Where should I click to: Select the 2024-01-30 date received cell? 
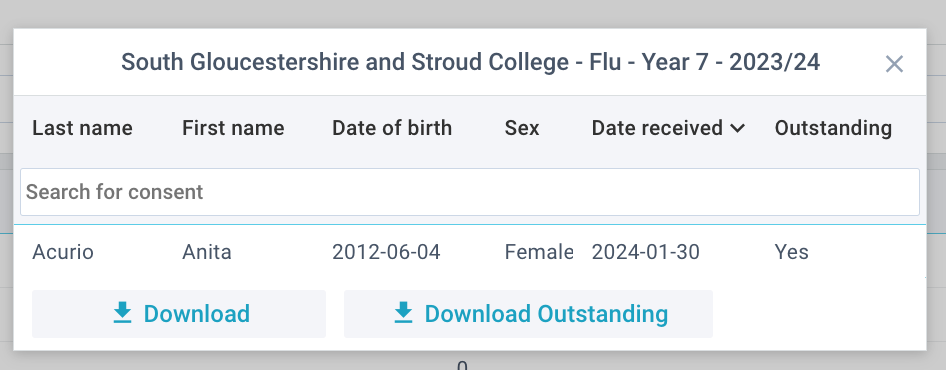(x=646, y=252)
